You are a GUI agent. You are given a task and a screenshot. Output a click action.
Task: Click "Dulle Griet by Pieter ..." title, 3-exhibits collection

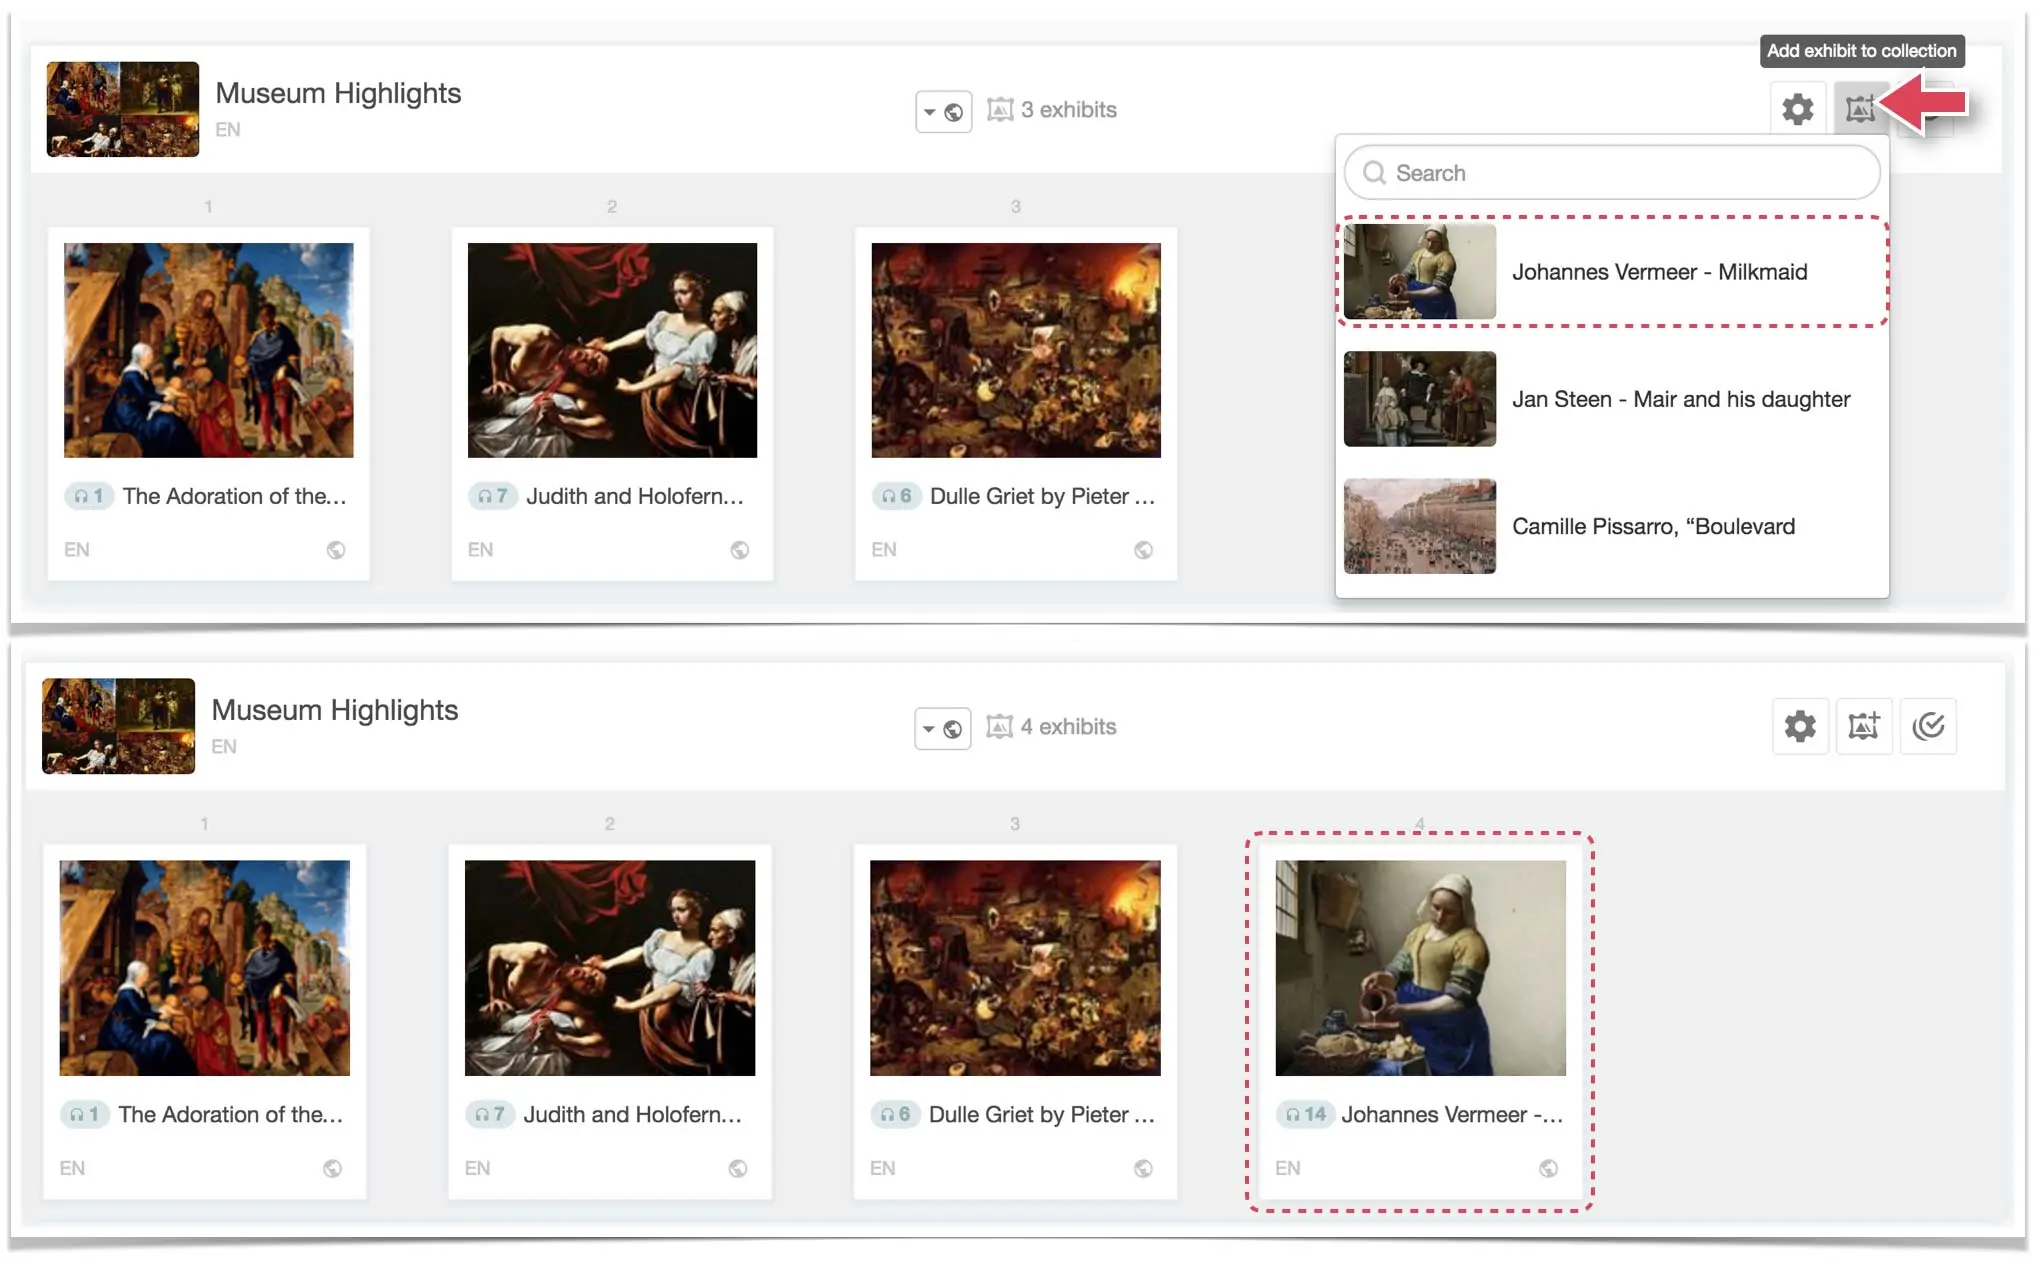coord(1043,496)
